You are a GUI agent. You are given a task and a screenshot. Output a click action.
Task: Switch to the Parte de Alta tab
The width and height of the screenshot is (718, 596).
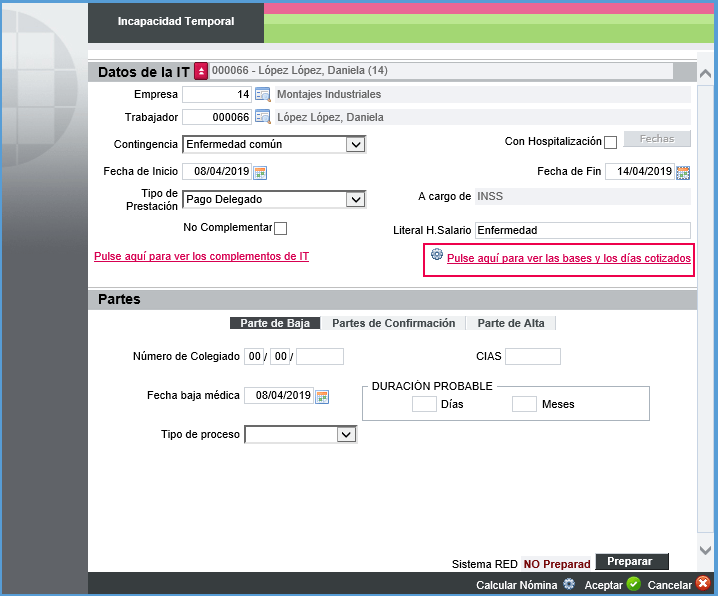[511, 323]
